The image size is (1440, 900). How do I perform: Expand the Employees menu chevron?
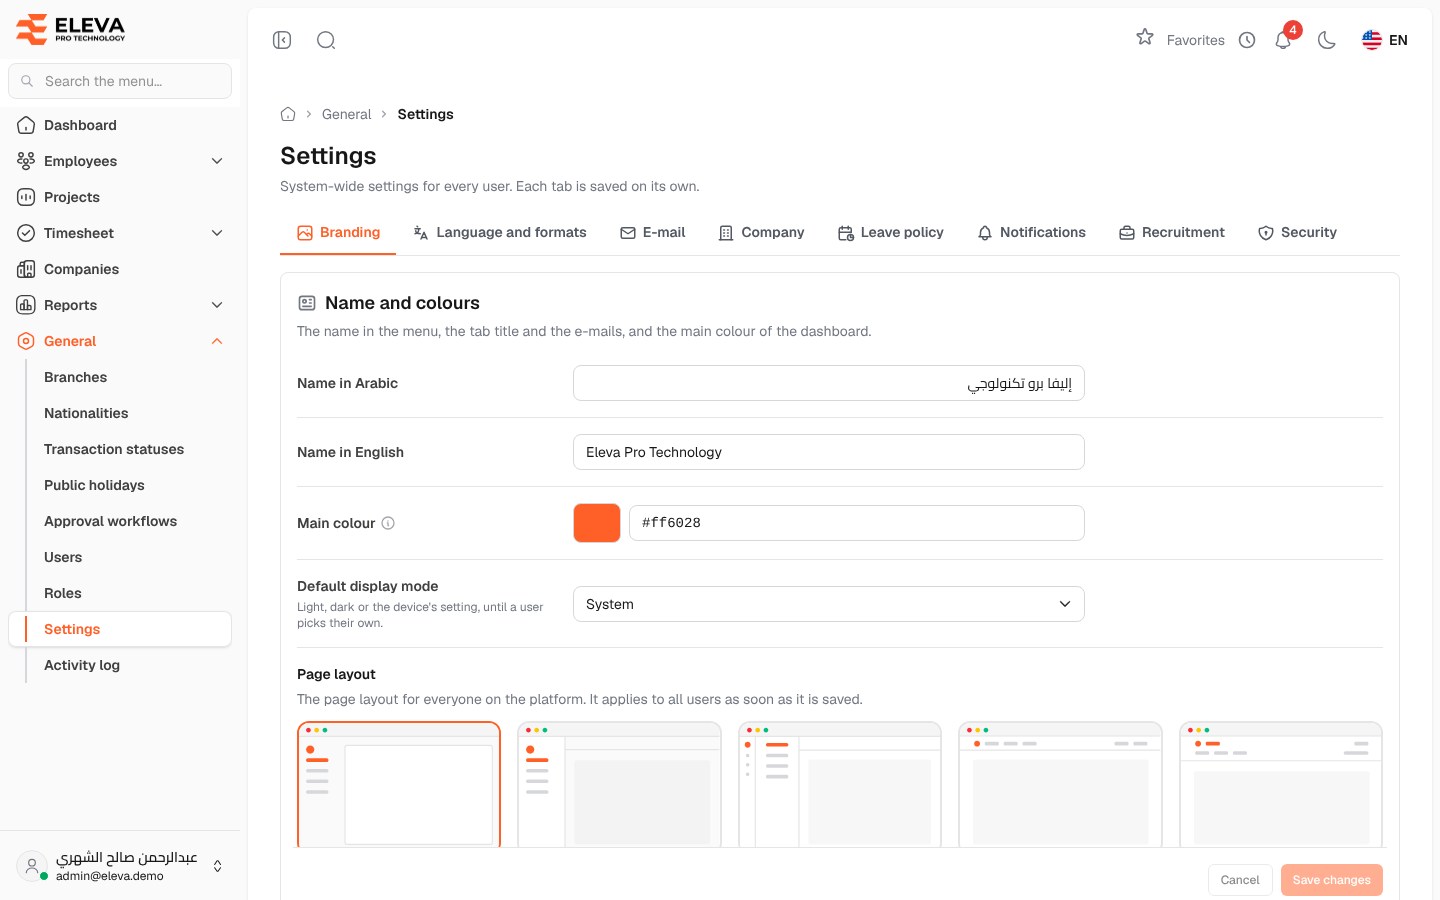[x=217, y=161]
